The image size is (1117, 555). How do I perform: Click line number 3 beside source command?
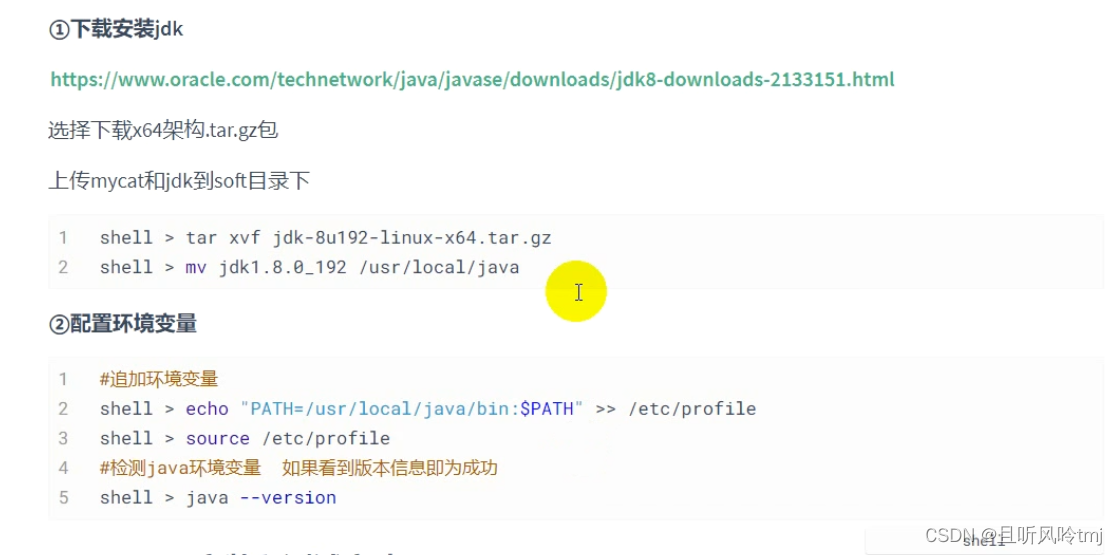[x=63, y=438]
